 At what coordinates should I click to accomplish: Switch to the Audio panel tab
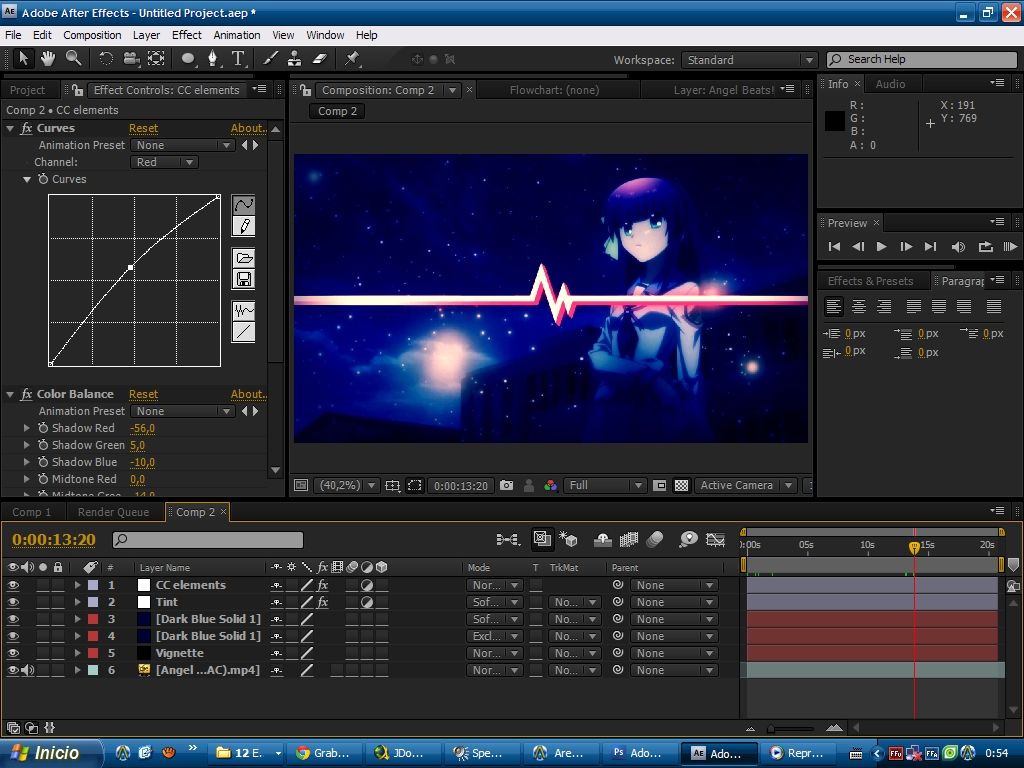(x=890, y=84)
